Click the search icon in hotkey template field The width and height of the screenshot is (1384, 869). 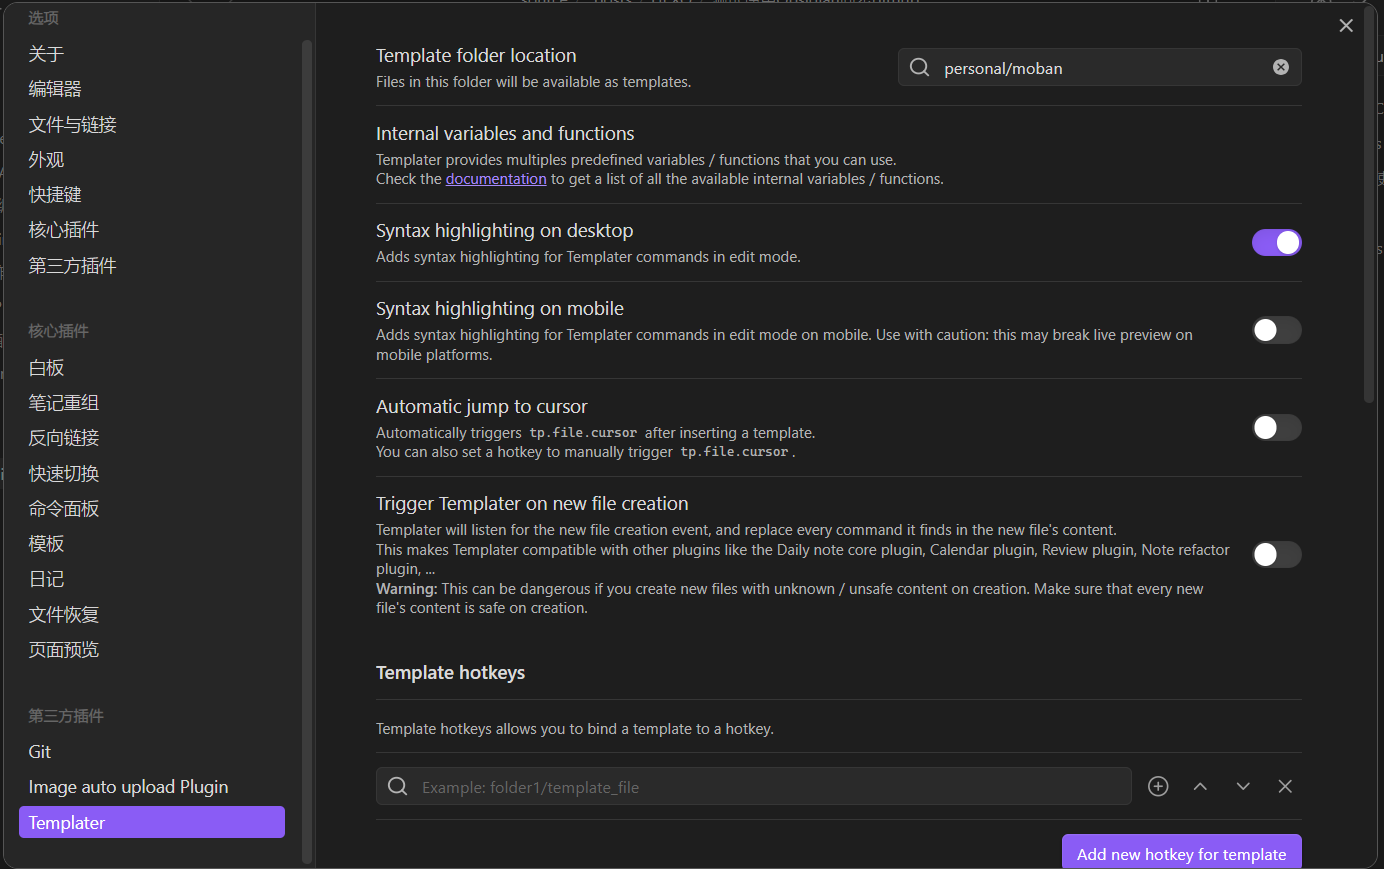click(398, 786)
